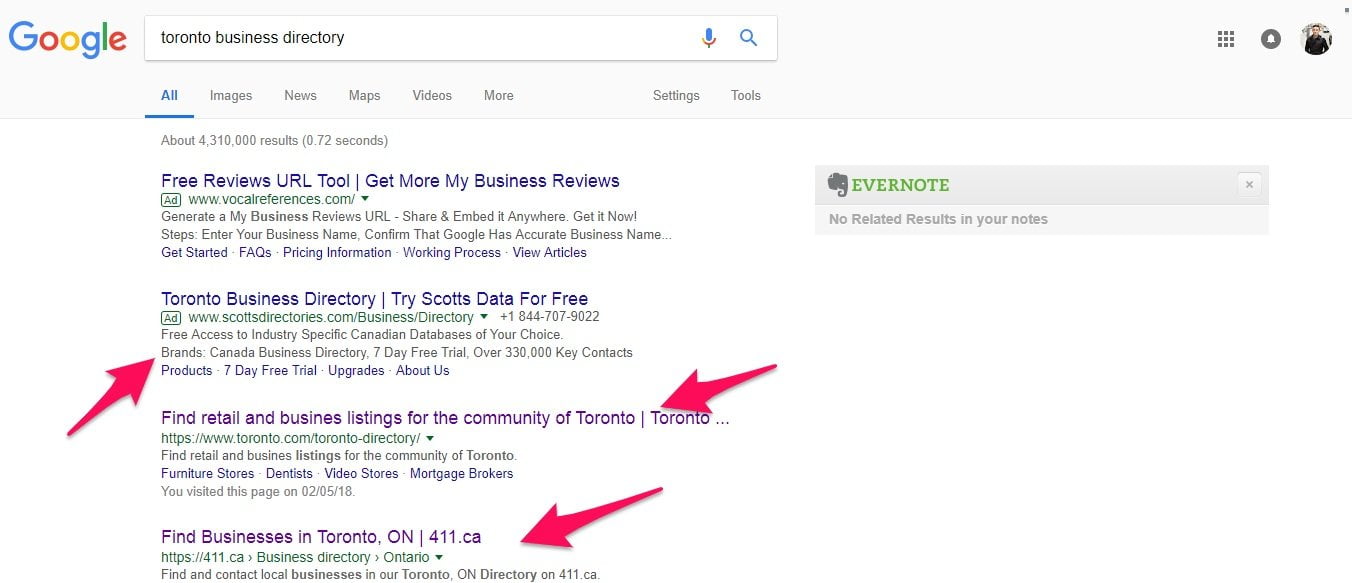The image size is (1352, 583).
Task: Click the Evernote elephant logo
Action: click(838, 185)
